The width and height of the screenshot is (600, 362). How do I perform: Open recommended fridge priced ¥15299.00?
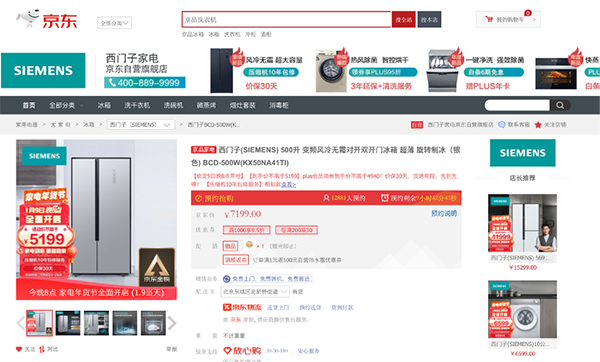click(x=522, y=232)
